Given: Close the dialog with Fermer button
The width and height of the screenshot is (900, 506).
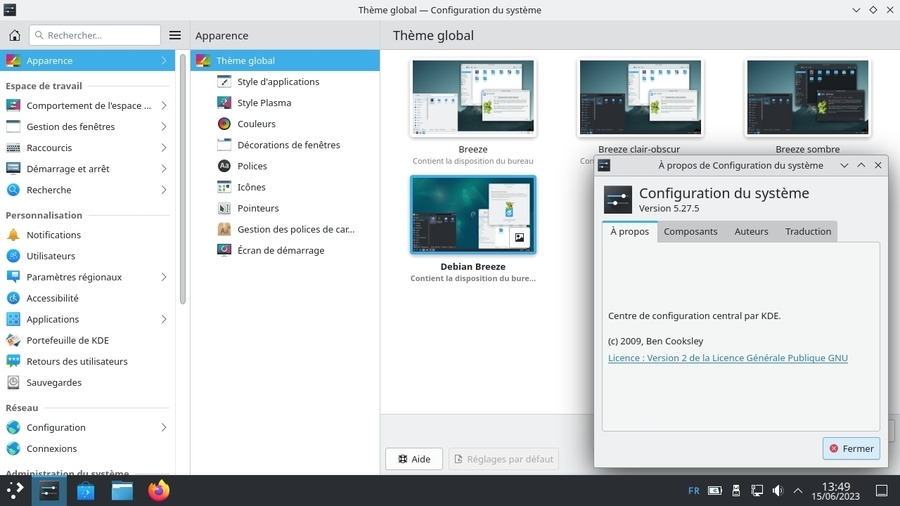Looking at the screenshot, I should point(851,449).
